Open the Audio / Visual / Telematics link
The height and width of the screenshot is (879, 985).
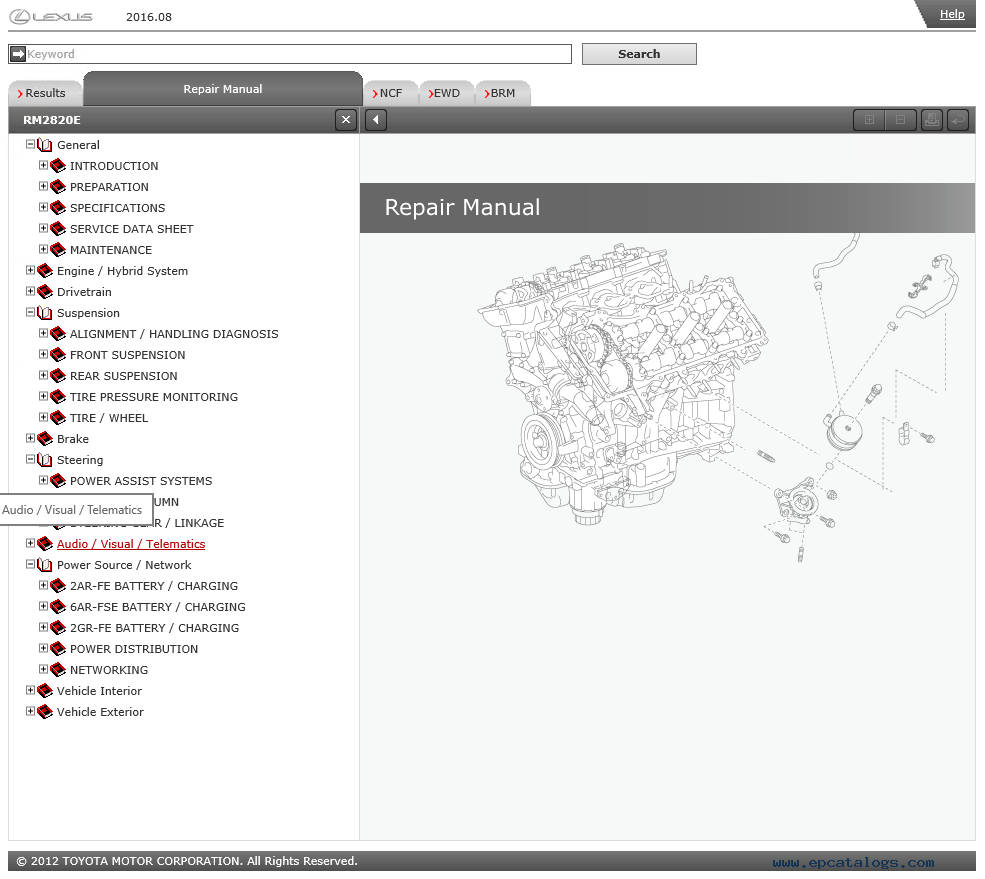131,544
